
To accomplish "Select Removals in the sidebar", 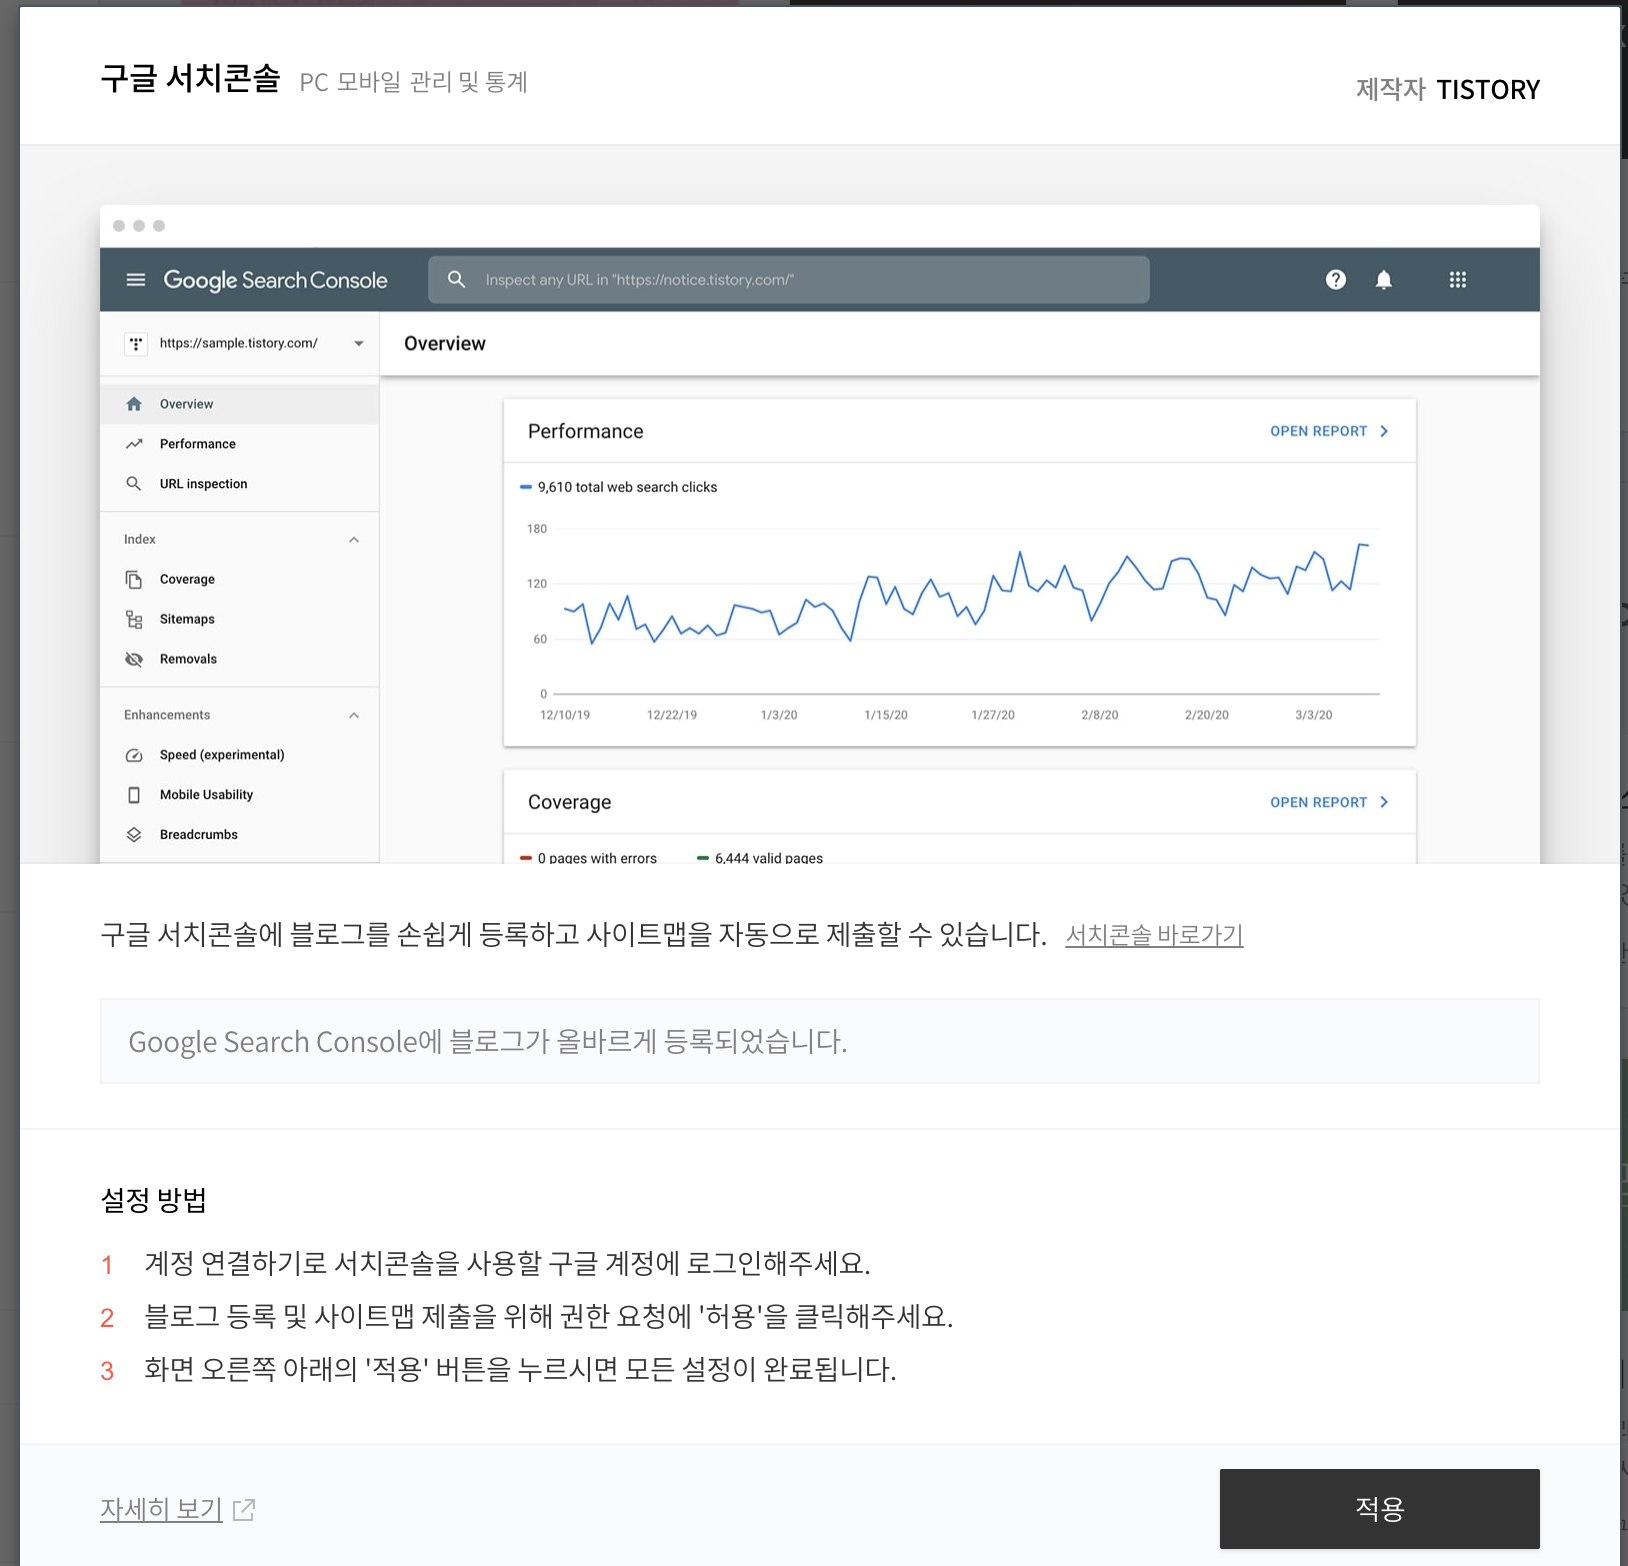I will (x=240, y=659).
